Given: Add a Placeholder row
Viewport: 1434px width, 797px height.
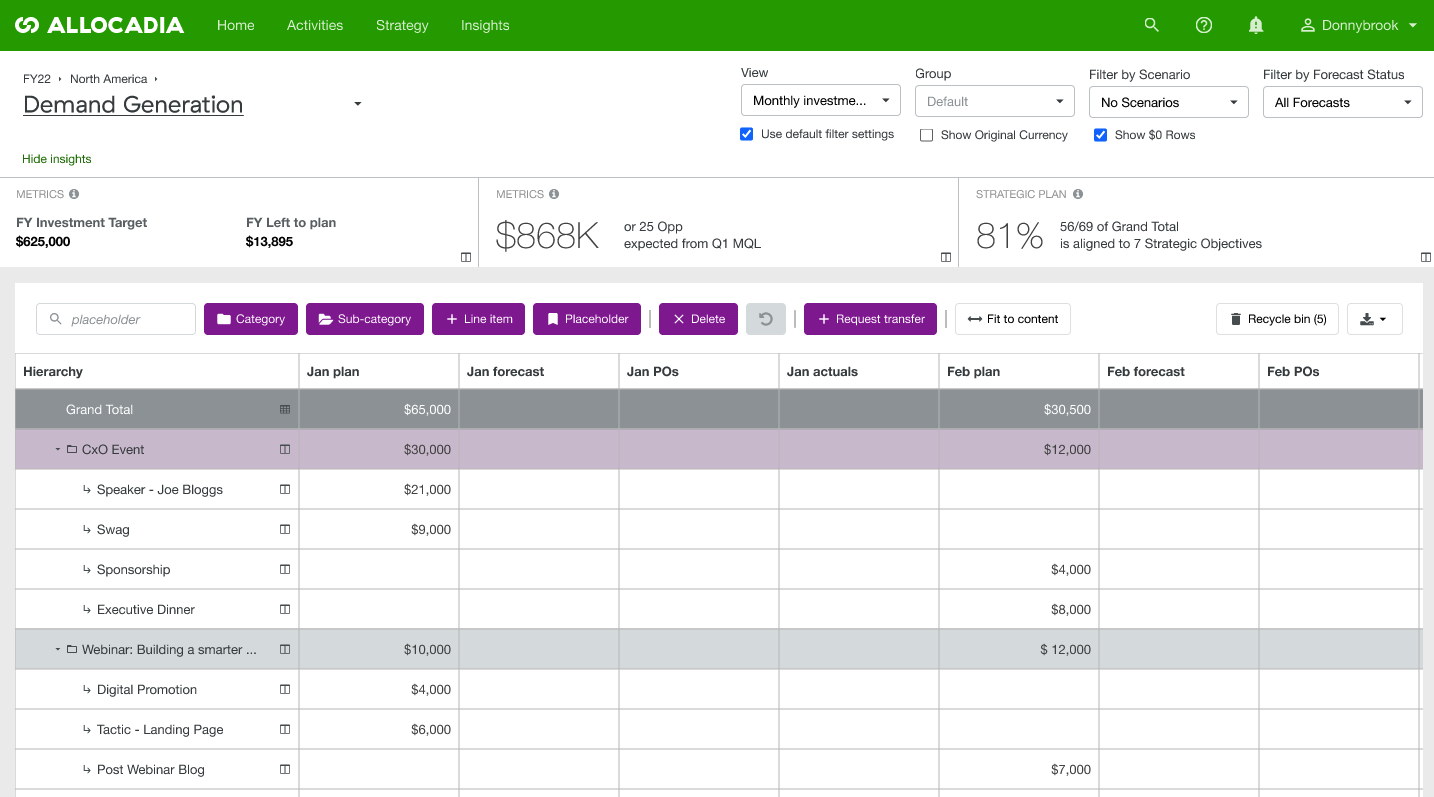Looking at the screenshot, I should tap(587, 319).
